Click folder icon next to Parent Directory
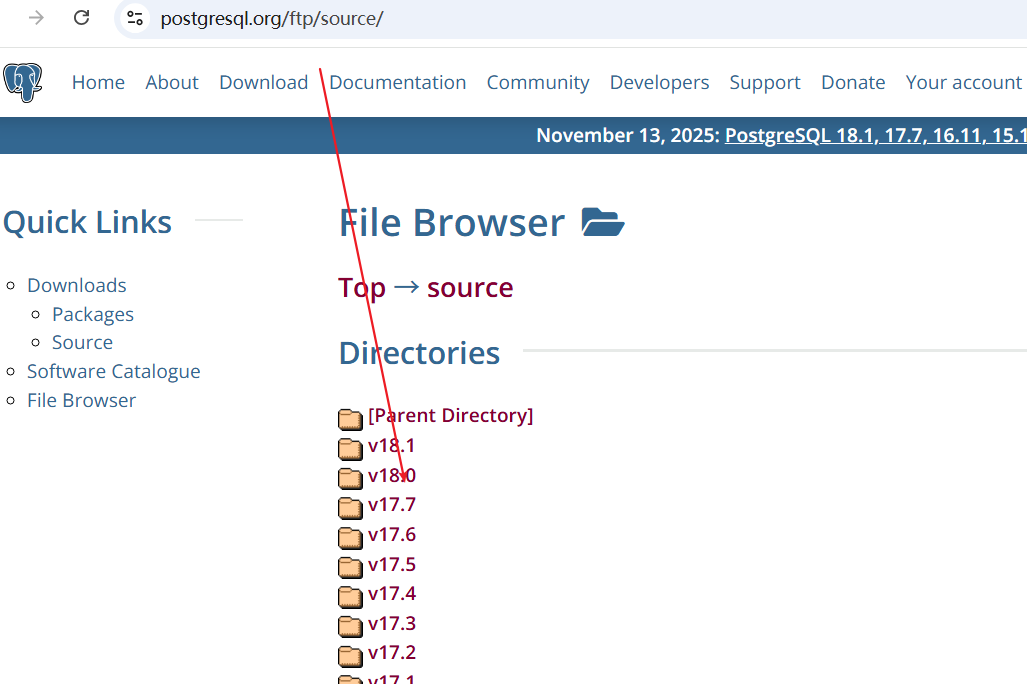The image size is (1027, 684). 350,419
